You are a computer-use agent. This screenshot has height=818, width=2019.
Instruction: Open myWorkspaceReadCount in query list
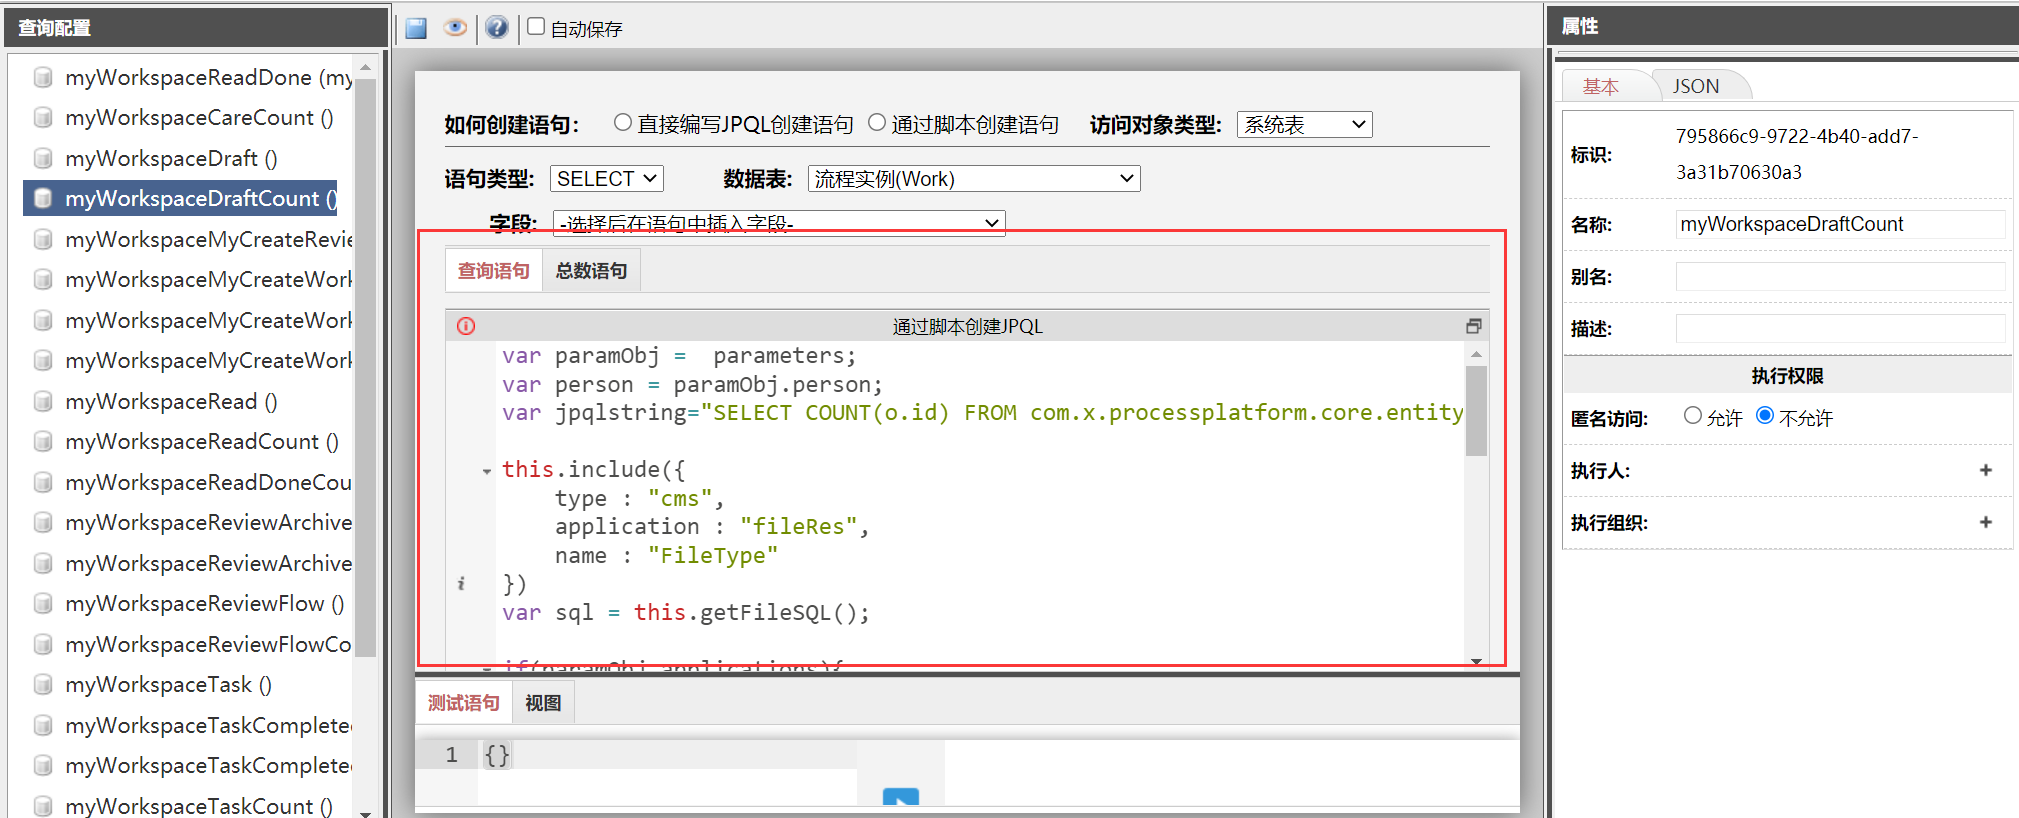201,442
